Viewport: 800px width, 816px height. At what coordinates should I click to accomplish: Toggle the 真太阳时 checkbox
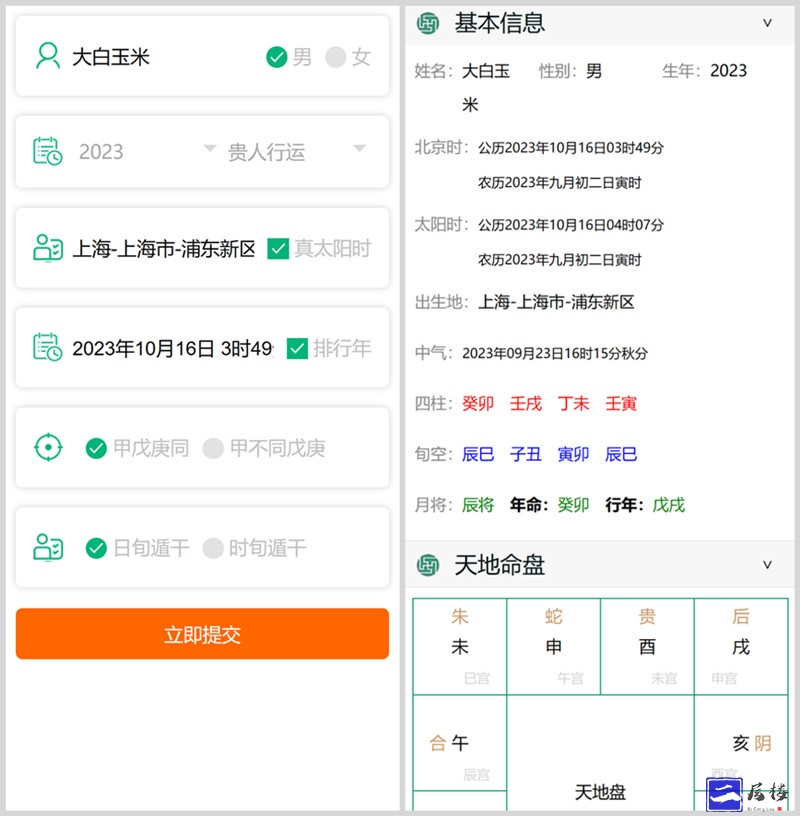(x=279, y=248)
